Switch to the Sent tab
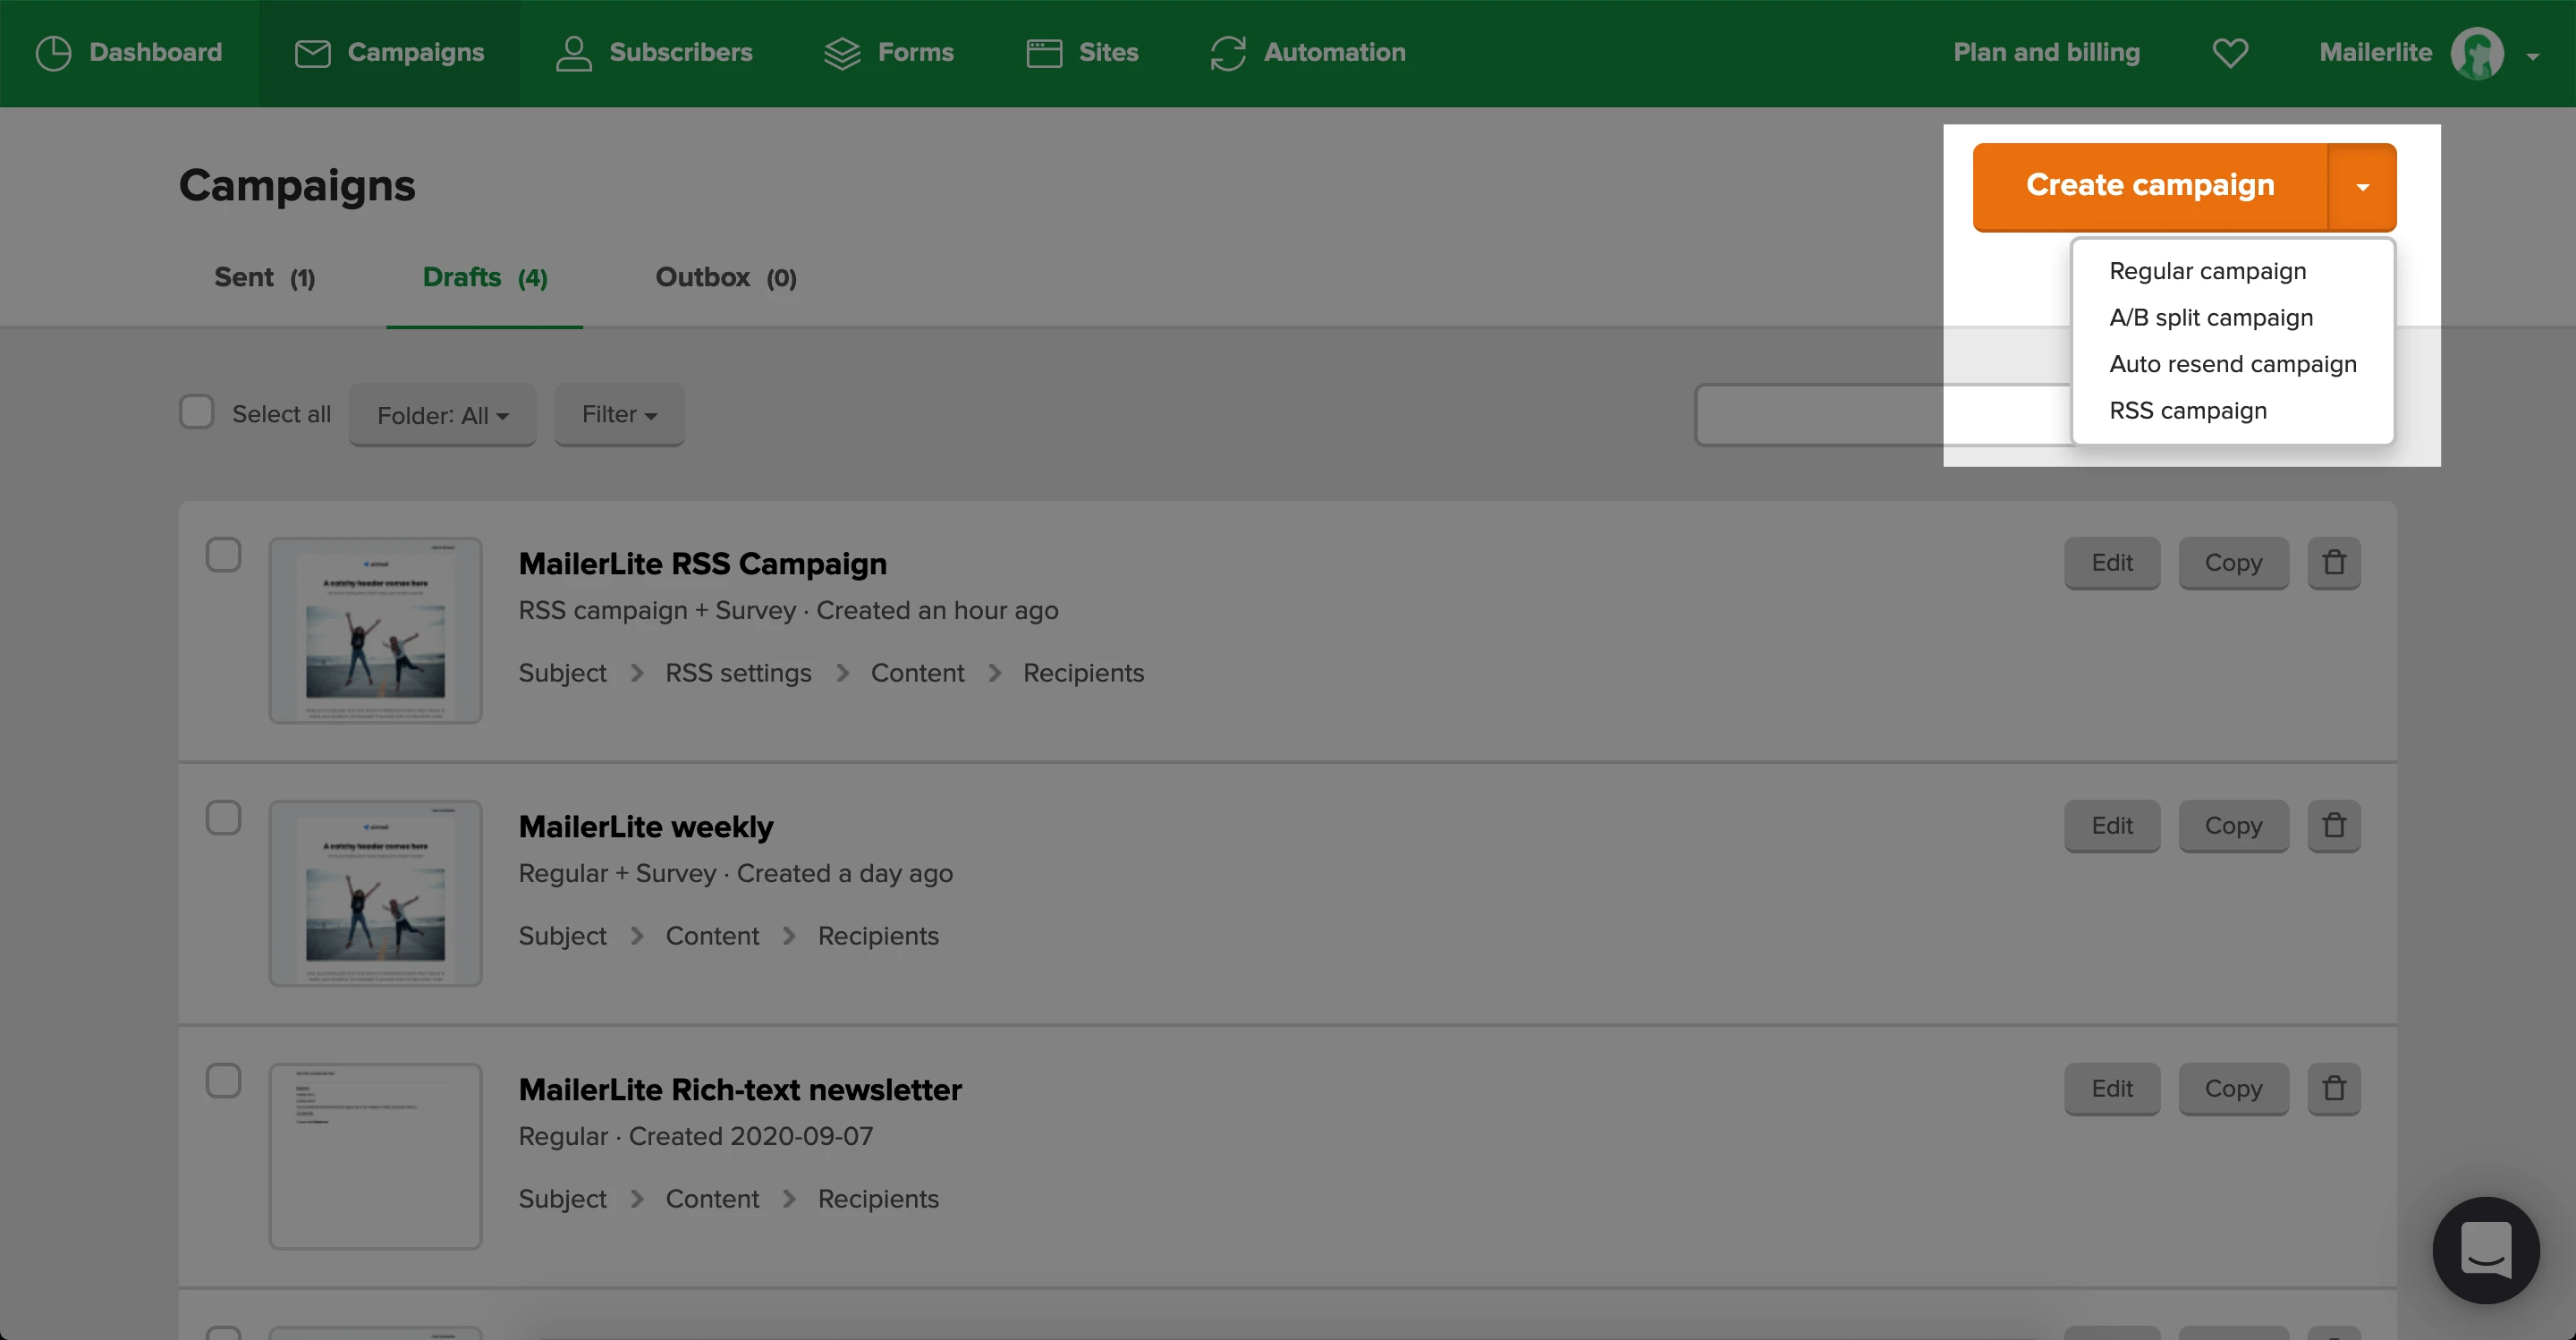The width and height of the screenshot is (2576, 1340). coord(264,278)
